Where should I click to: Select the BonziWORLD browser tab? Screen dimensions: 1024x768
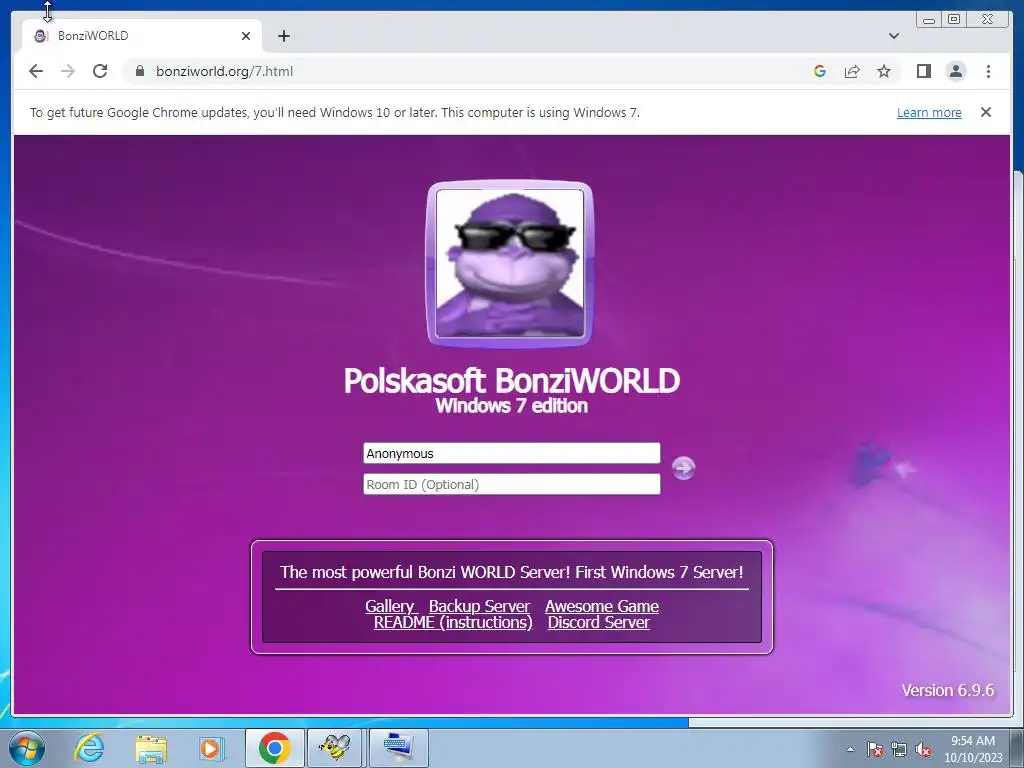click(142, 36)
